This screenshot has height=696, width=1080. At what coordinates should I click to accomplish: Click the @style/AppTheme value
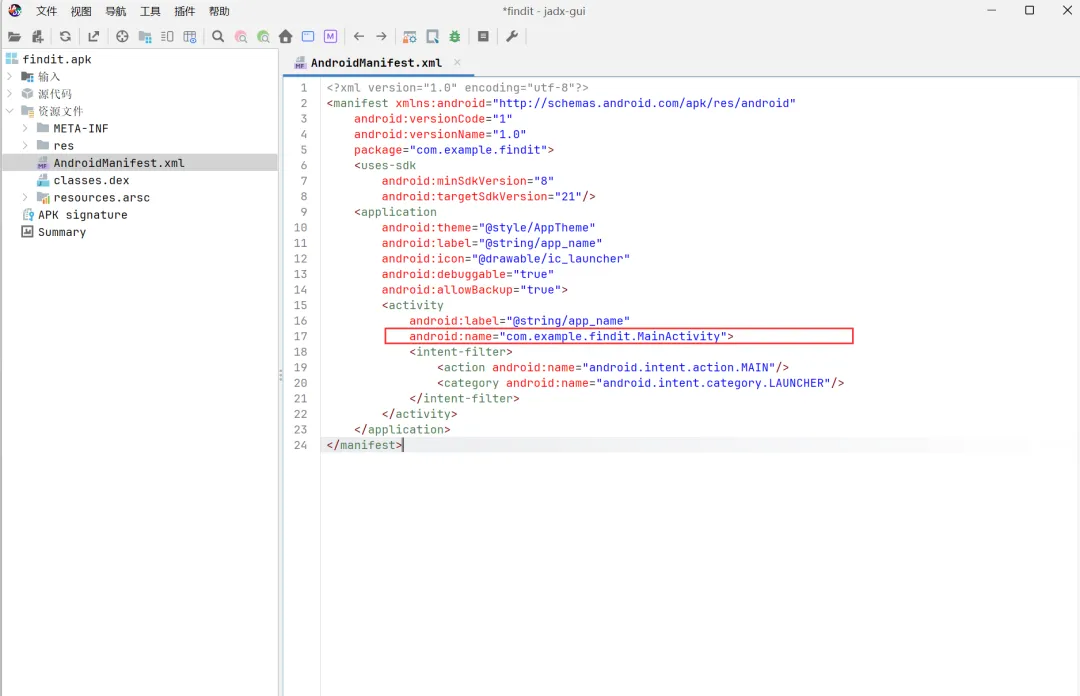tap(537, 227)
